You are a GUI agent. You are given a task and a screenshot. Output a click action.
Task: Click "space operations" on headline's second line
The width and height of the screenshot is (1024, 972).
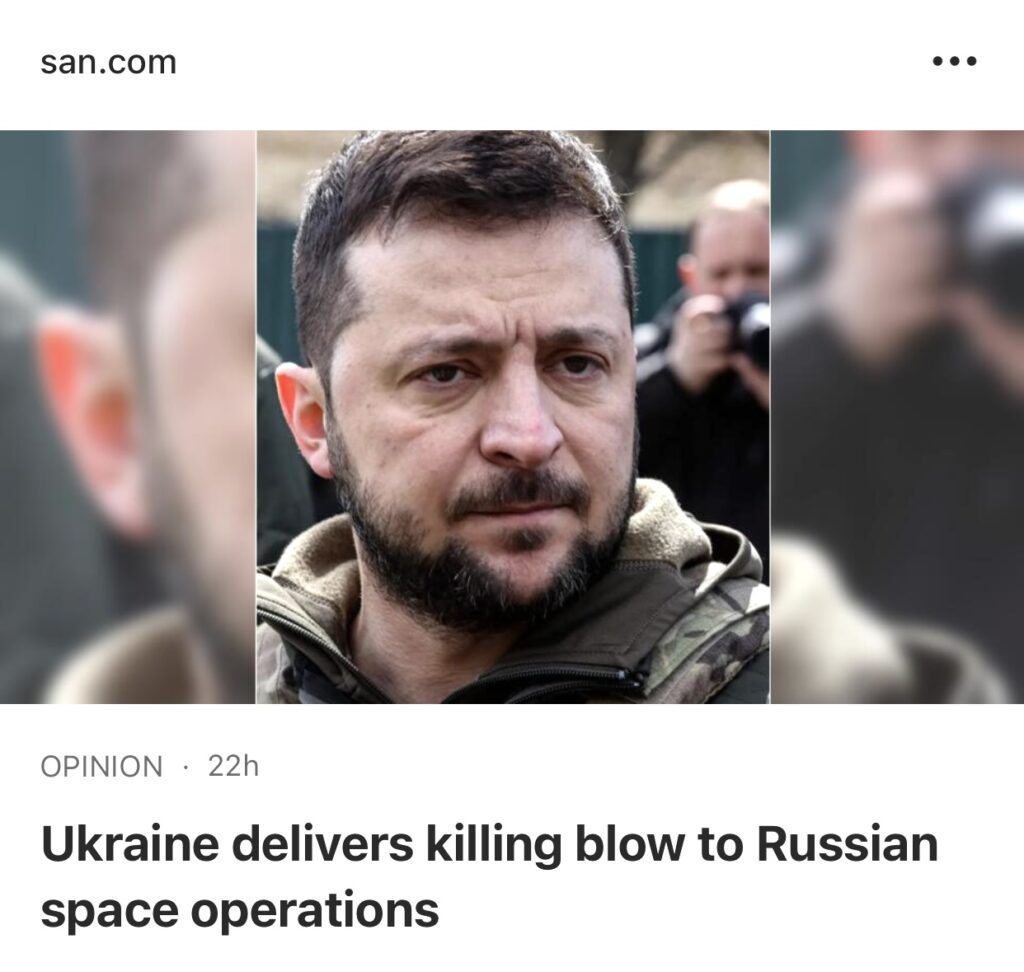point(240,911)
